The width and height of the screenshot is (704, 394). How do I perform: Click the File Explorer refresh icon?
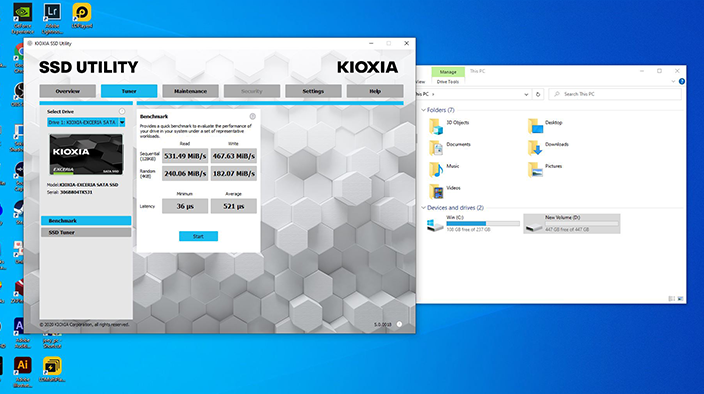coord(538,94)
